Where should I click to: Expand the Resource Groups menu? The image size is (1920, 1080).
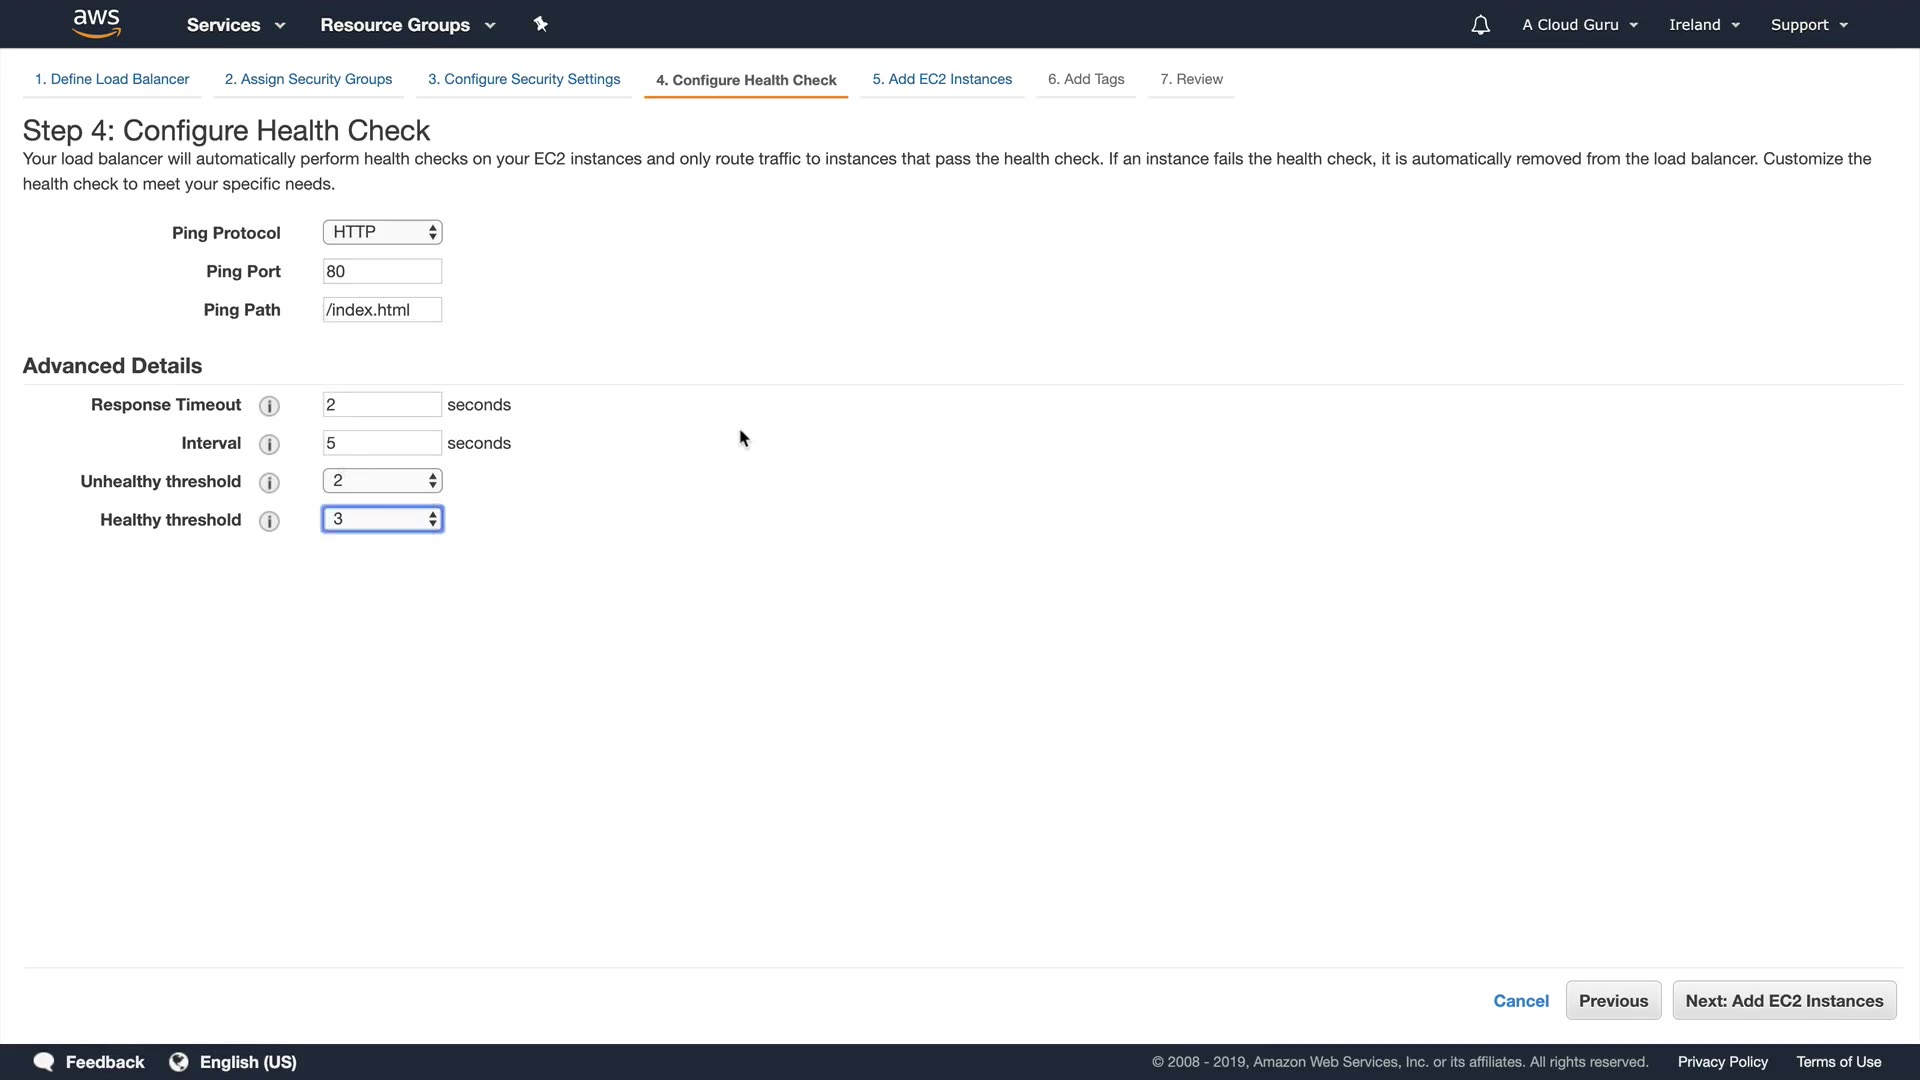tap(407, 25)
